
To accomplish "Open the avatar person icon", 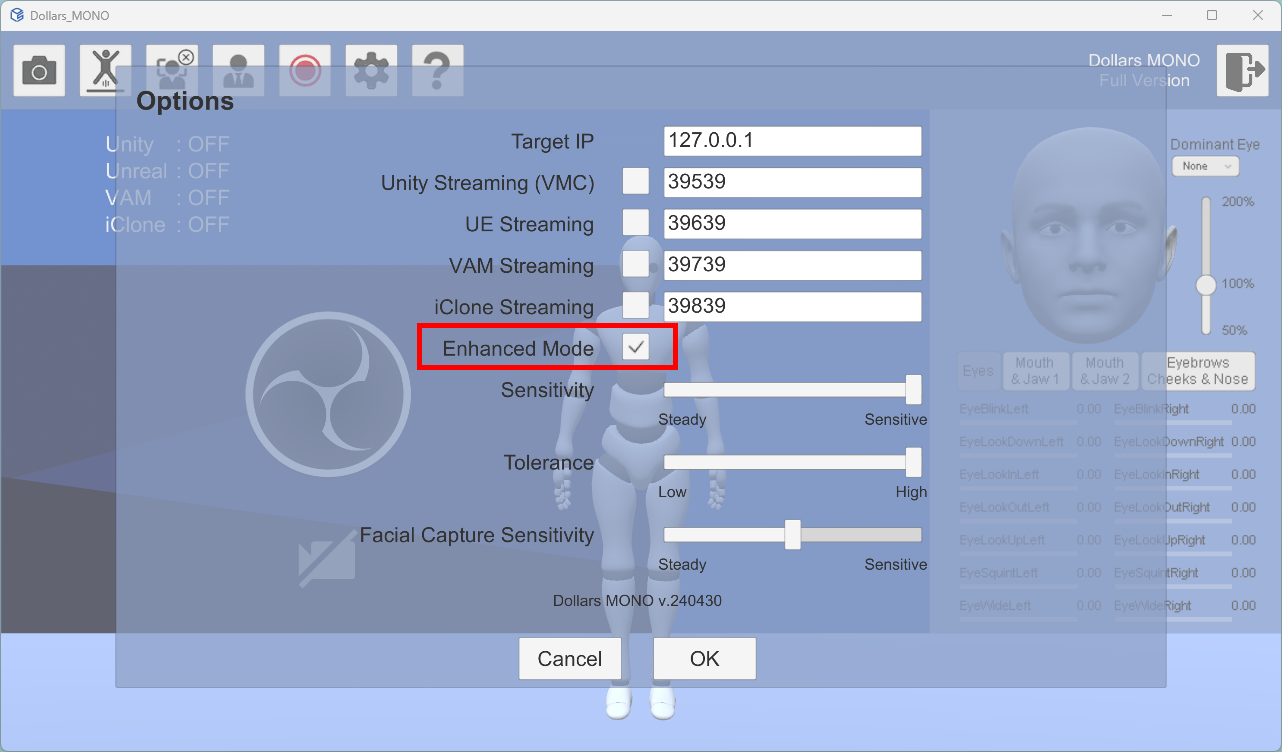I will (238, 71).
